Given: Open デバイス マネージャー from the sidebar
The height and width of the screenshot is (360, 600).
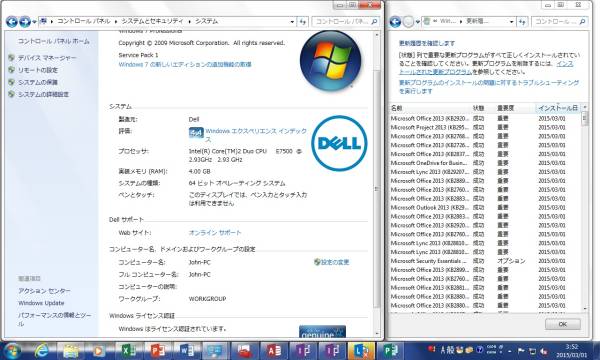Looking at the screenshot, I should 47,58.
